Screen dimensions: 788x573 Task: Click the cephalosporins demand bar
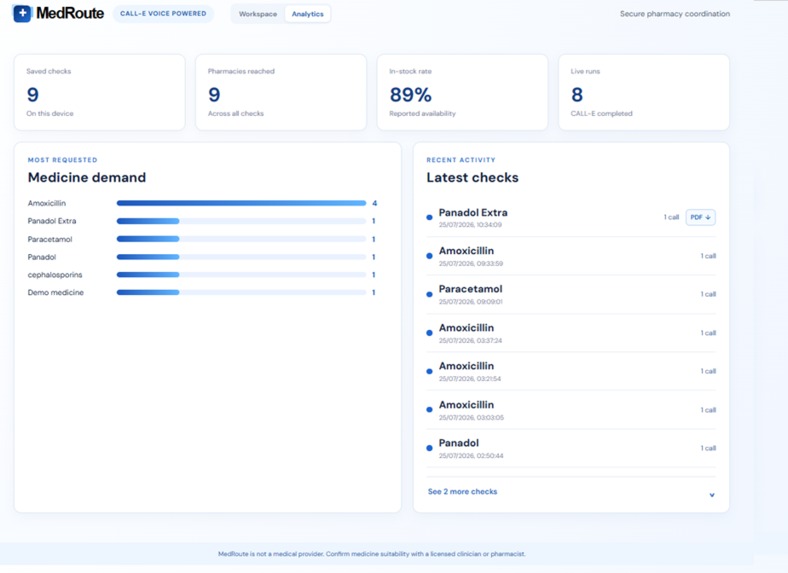click(241, 275)
